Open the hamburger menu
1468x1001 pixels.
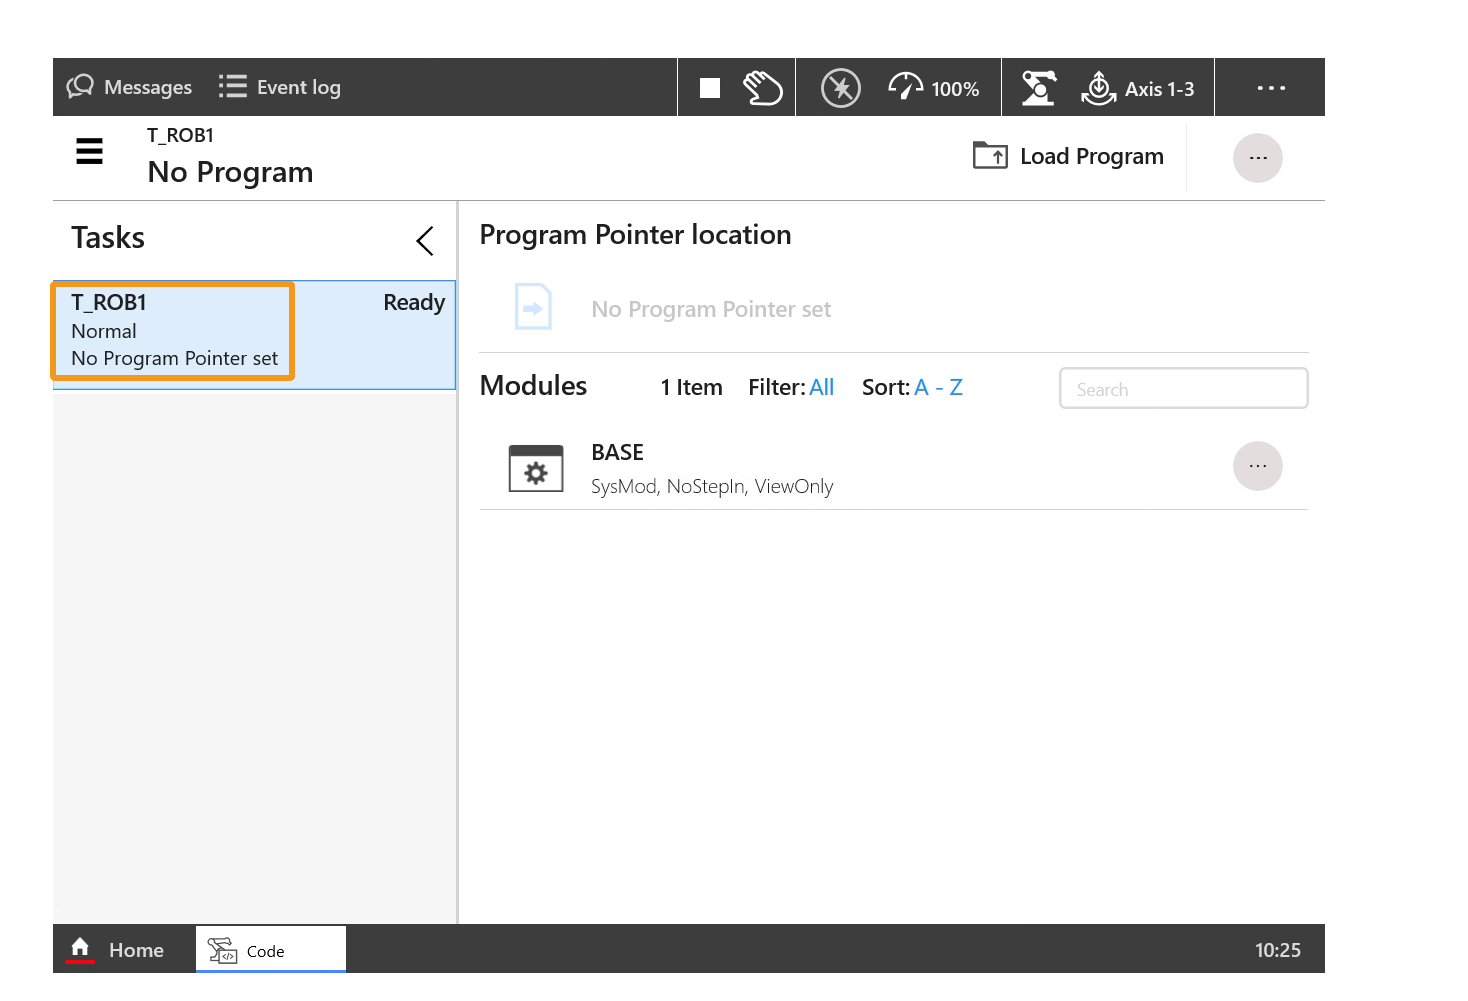[90, 151]
